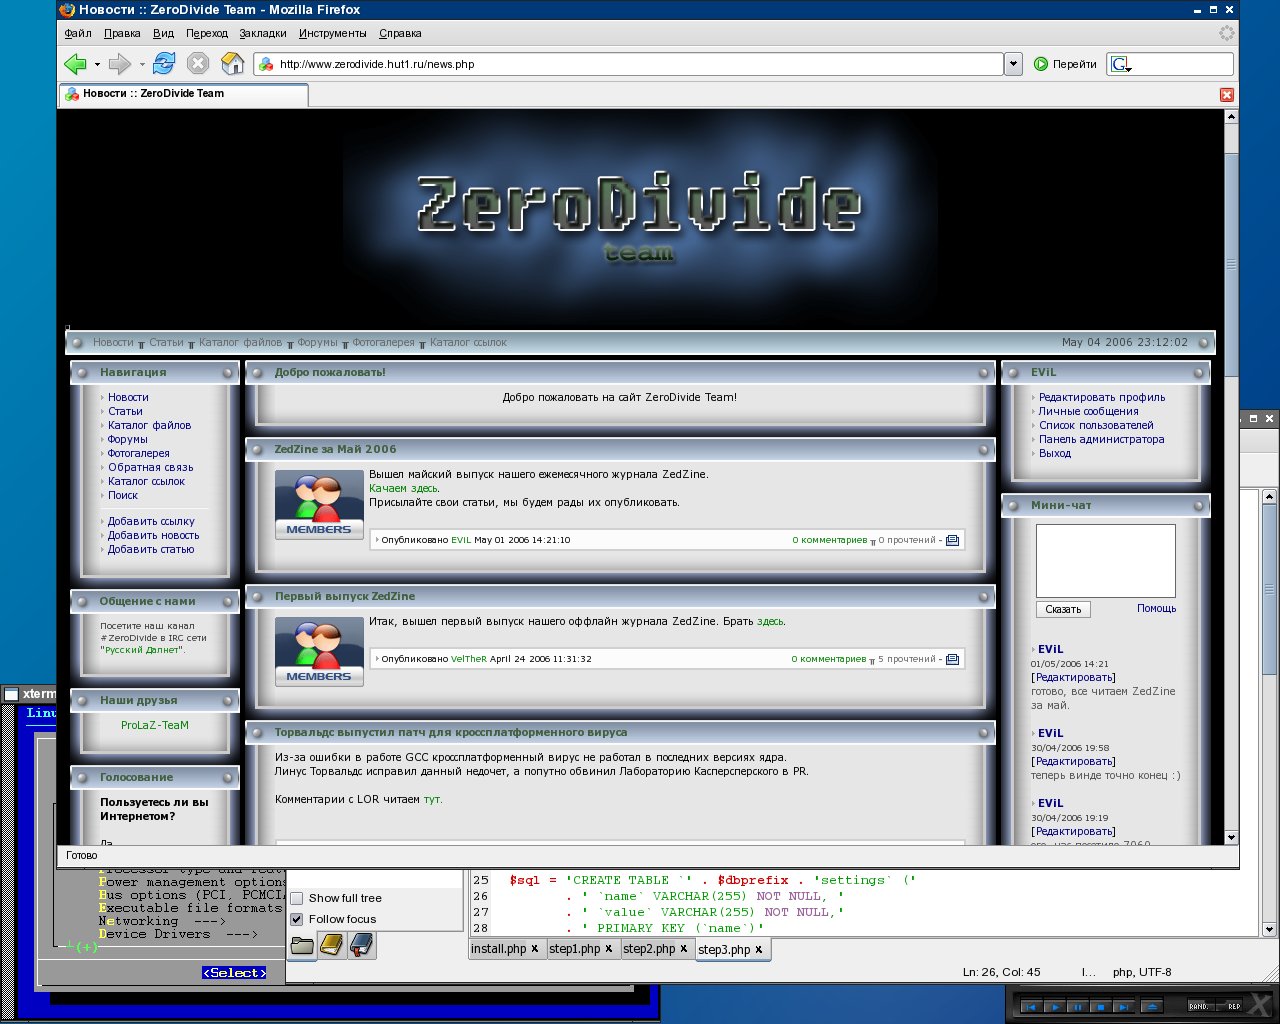Open the Справка menu
Image resolution: width=1280 pixels, height=1024 pixels.
[400, 33]
